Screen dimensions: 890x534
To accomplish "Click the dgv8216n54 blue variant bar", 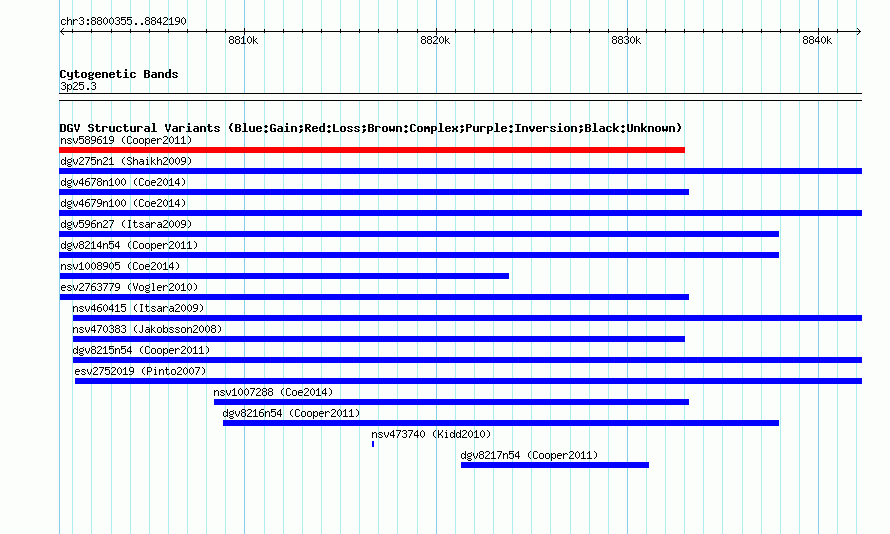I will 501,423.
